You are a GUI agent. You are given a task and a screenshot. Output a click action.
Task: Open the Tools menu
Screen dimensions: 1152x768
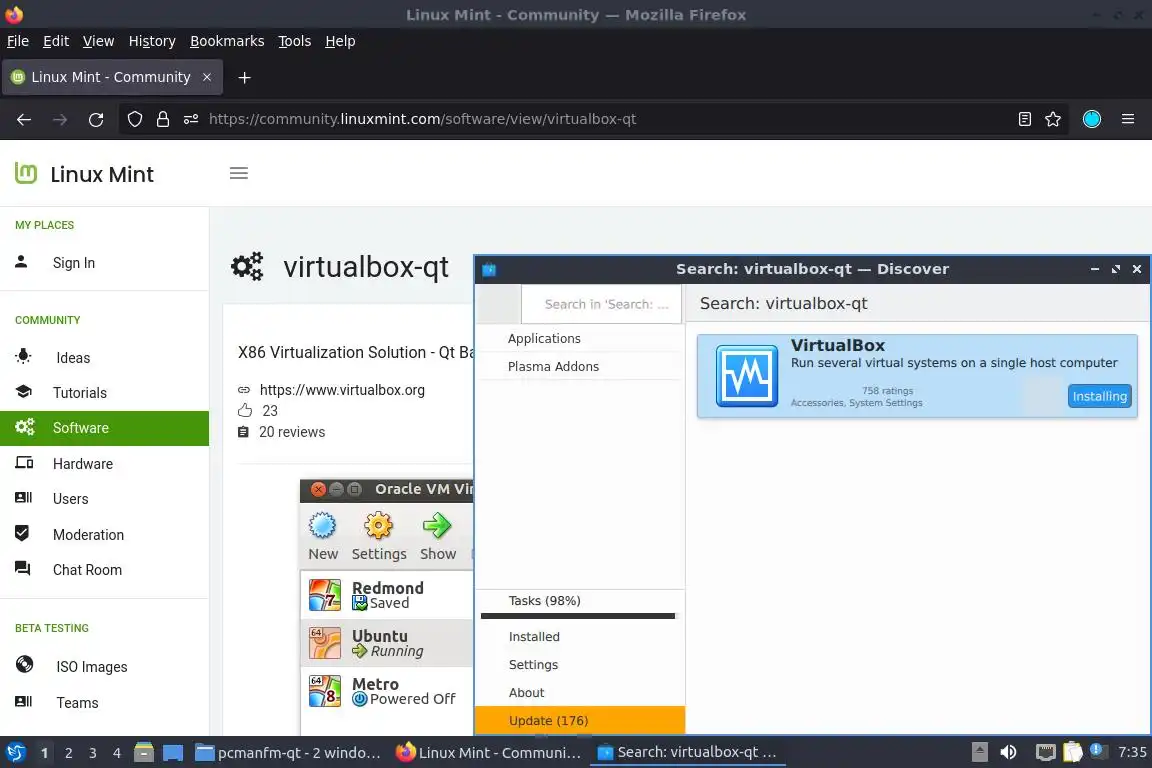295,41
